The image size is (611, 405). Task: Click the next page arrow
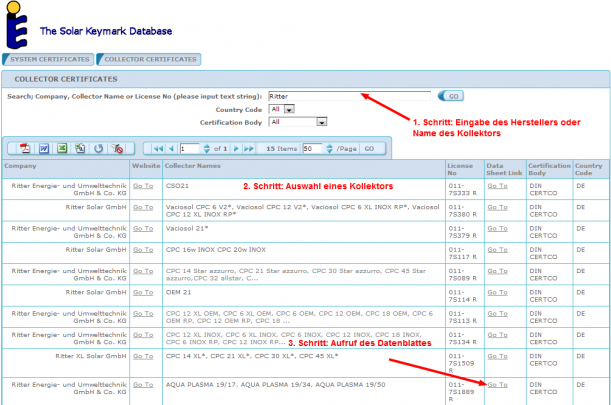point(231,148)
